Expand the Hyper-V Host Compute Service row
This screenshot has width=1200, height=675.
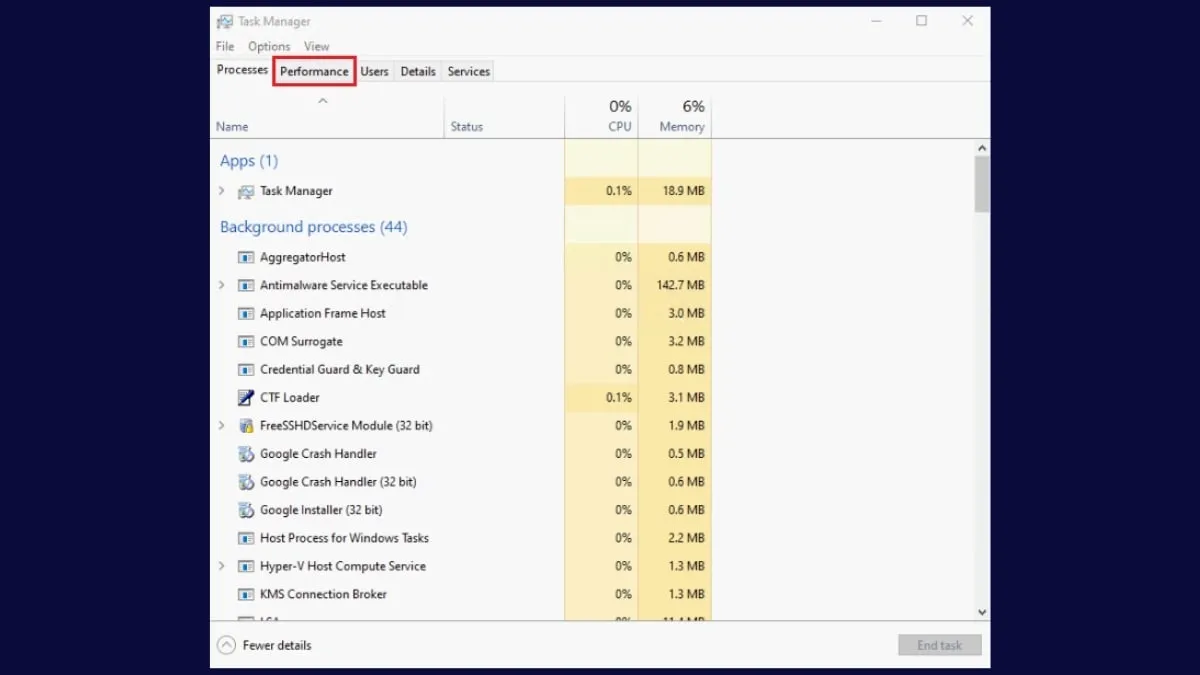tap(221, 566)
